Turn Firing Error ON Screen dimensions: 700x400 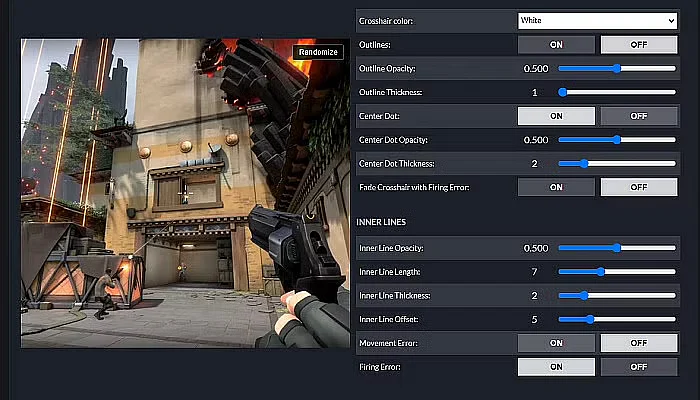click(x=556, y=367)
